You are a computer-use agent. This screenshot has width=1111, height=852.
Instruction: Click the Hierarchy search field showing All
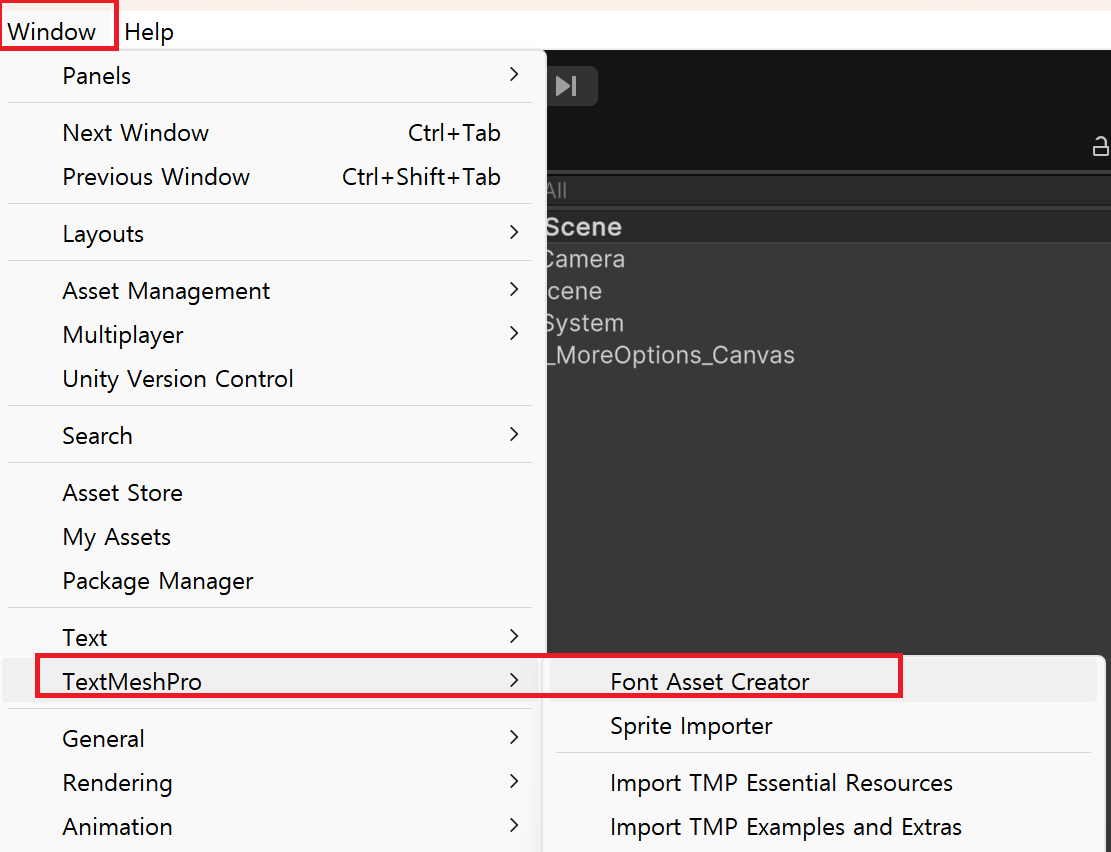[828, 190]
